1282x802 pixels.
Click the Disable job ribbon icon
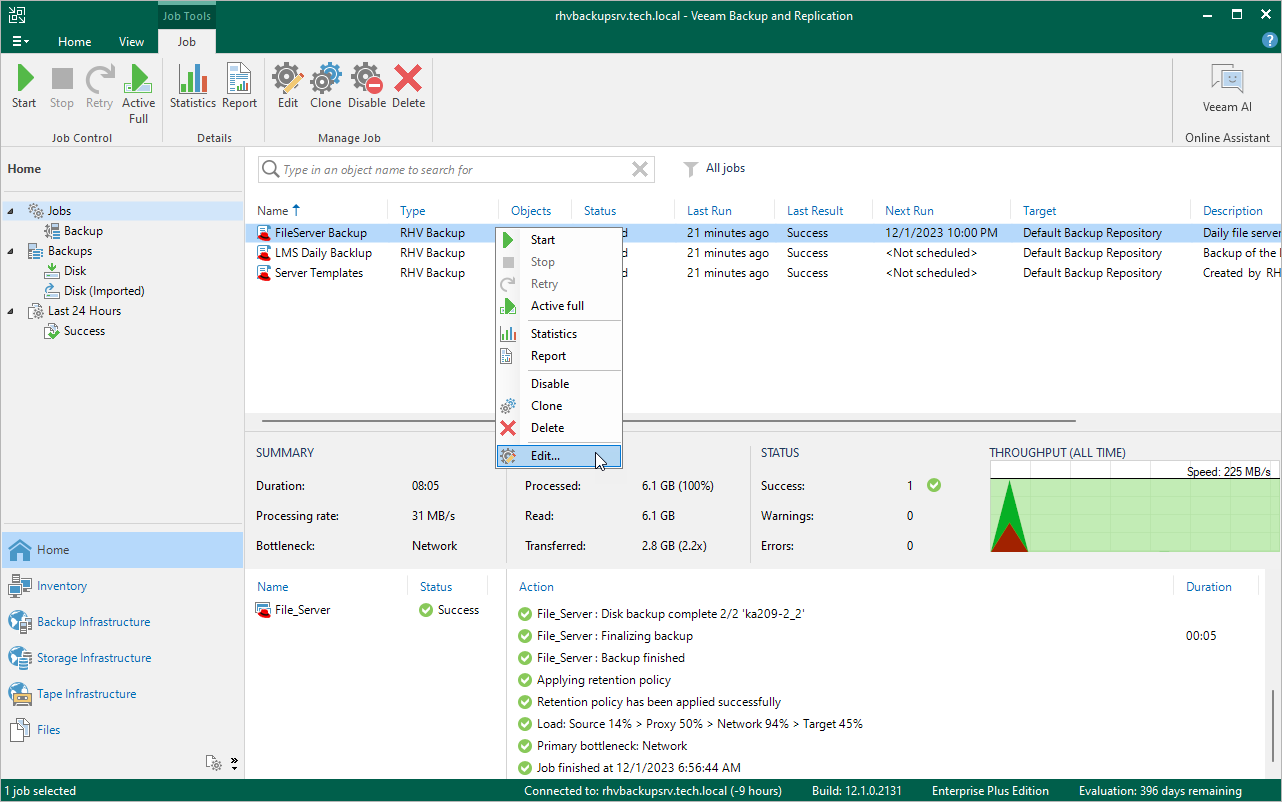click(x=367, y=86)
